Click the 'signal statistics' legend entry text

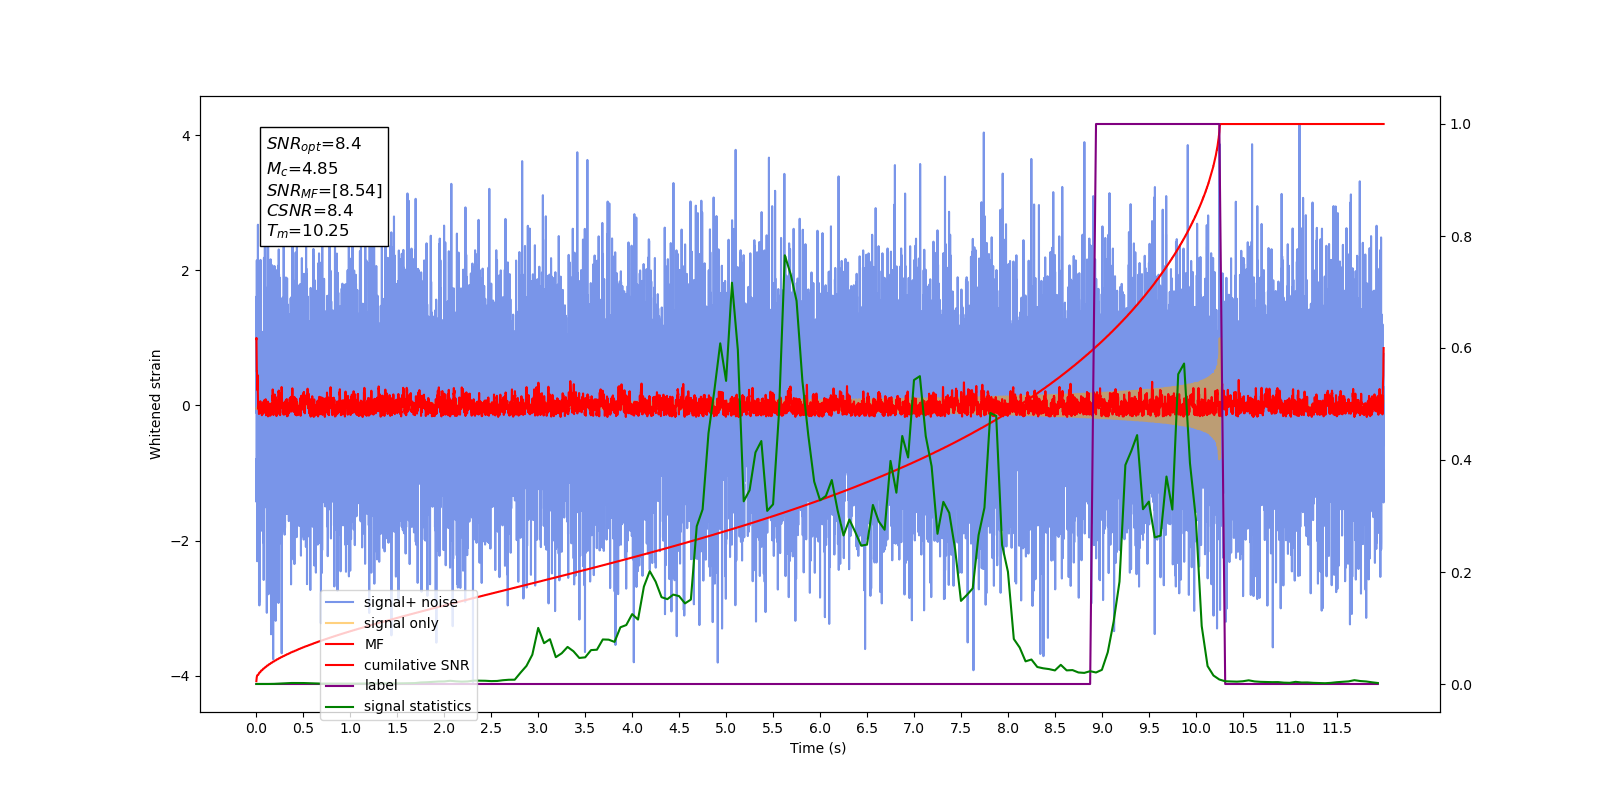[x=417, y=706]
